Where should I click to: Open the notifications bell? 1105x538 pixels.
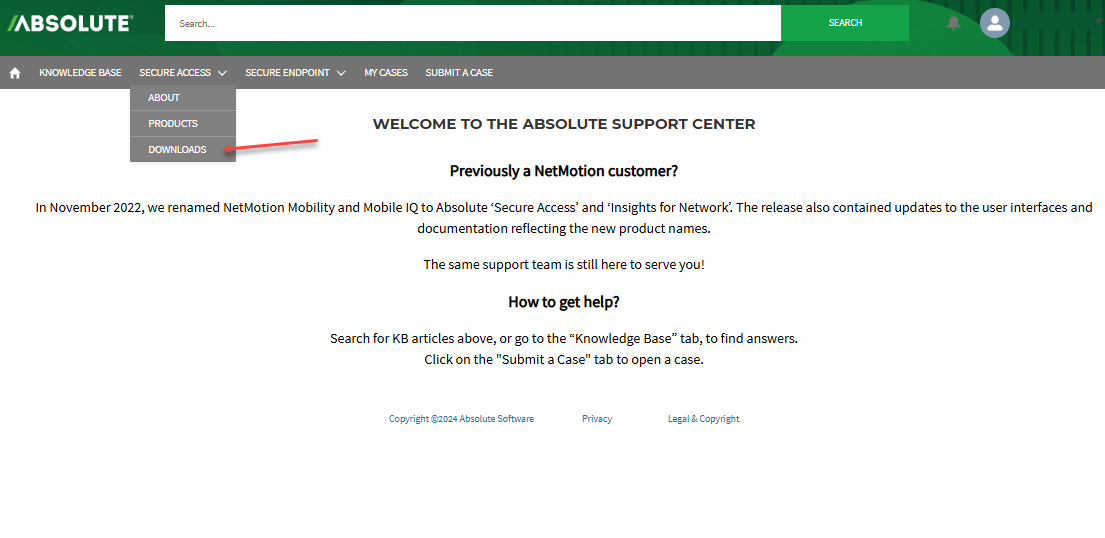click(x=953, y=23)
